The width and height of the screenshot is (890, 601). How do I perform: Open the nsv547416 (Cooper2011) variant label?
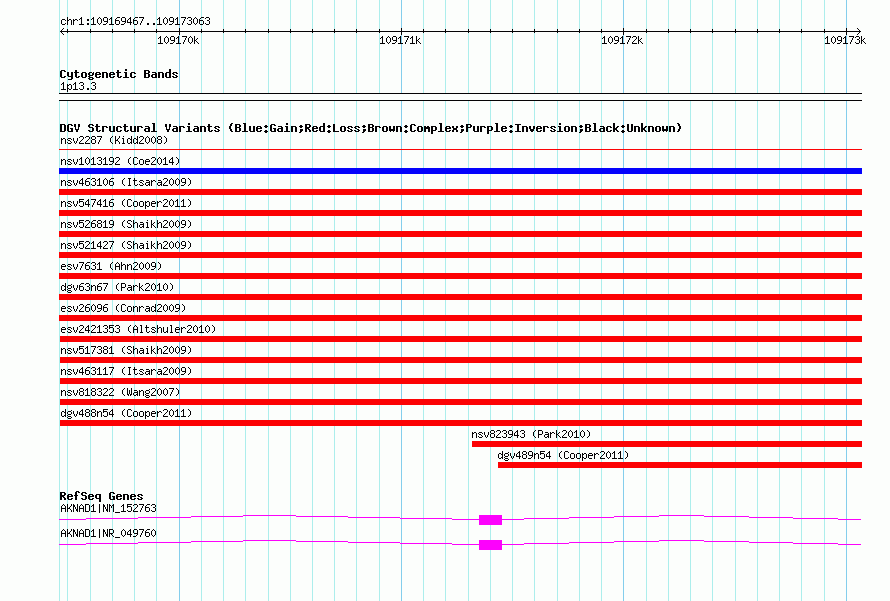[126, 203]
